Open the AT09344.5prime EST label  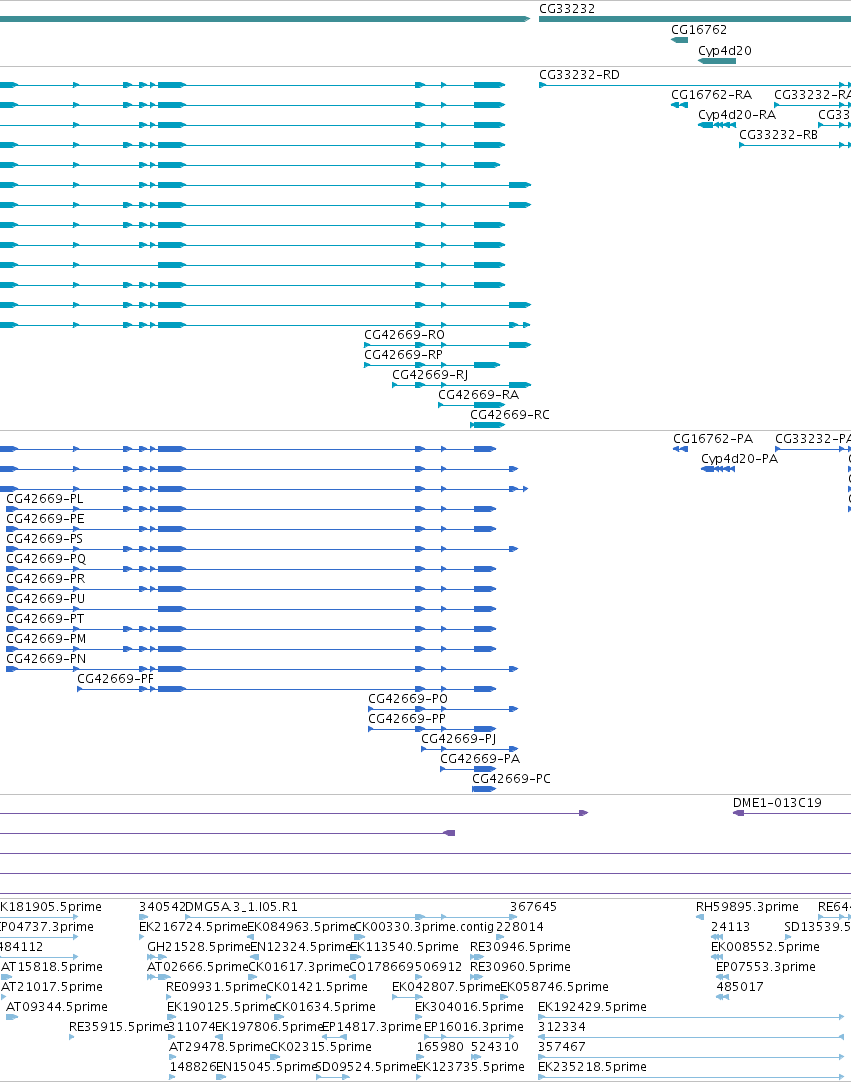coord(57,1007)
